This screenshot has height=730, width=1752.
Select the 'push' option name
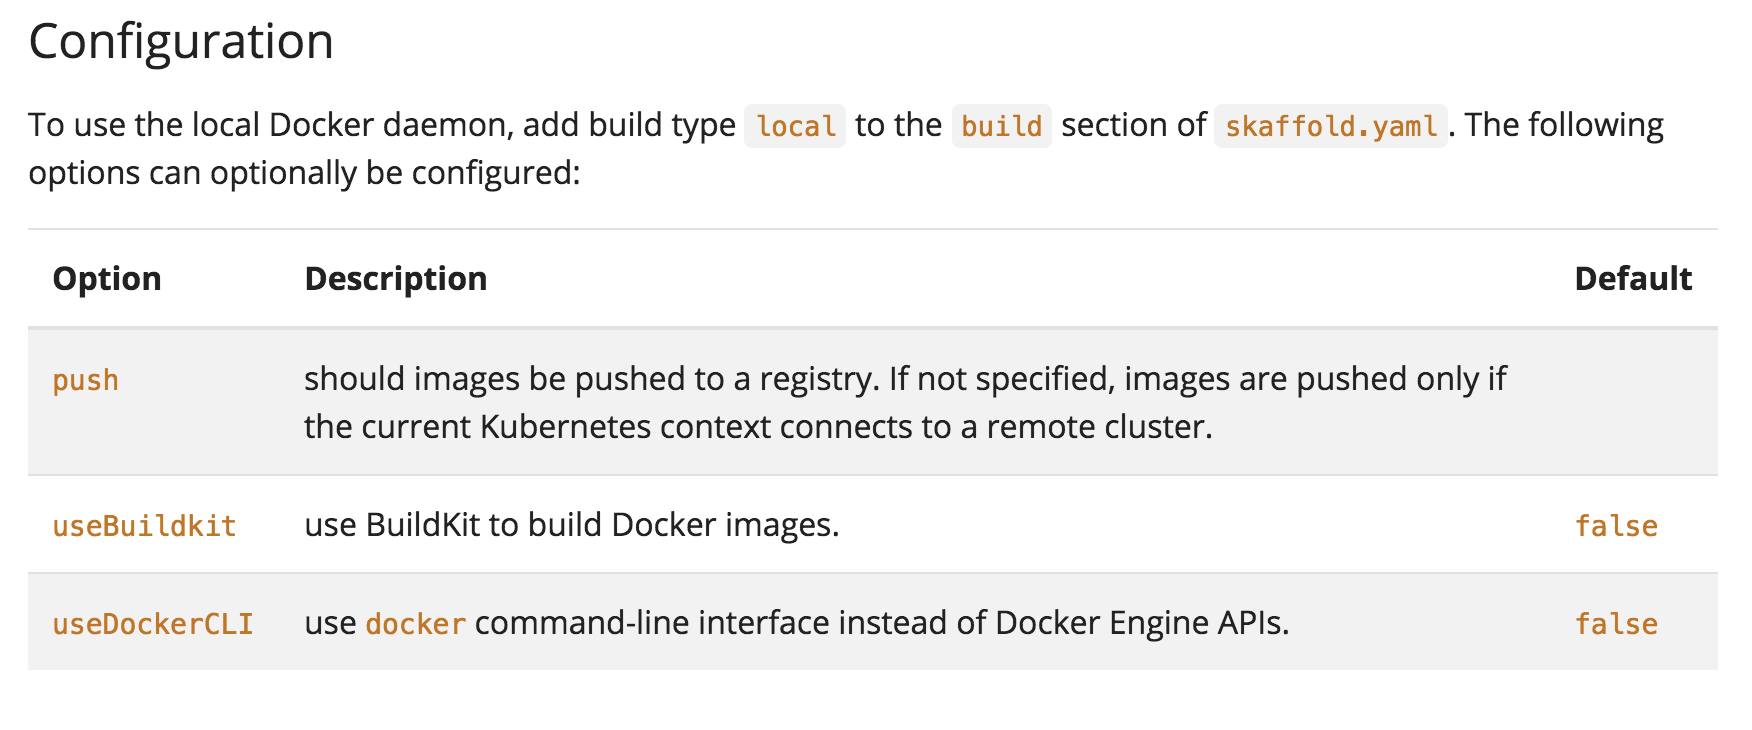(x=85, y=381)
